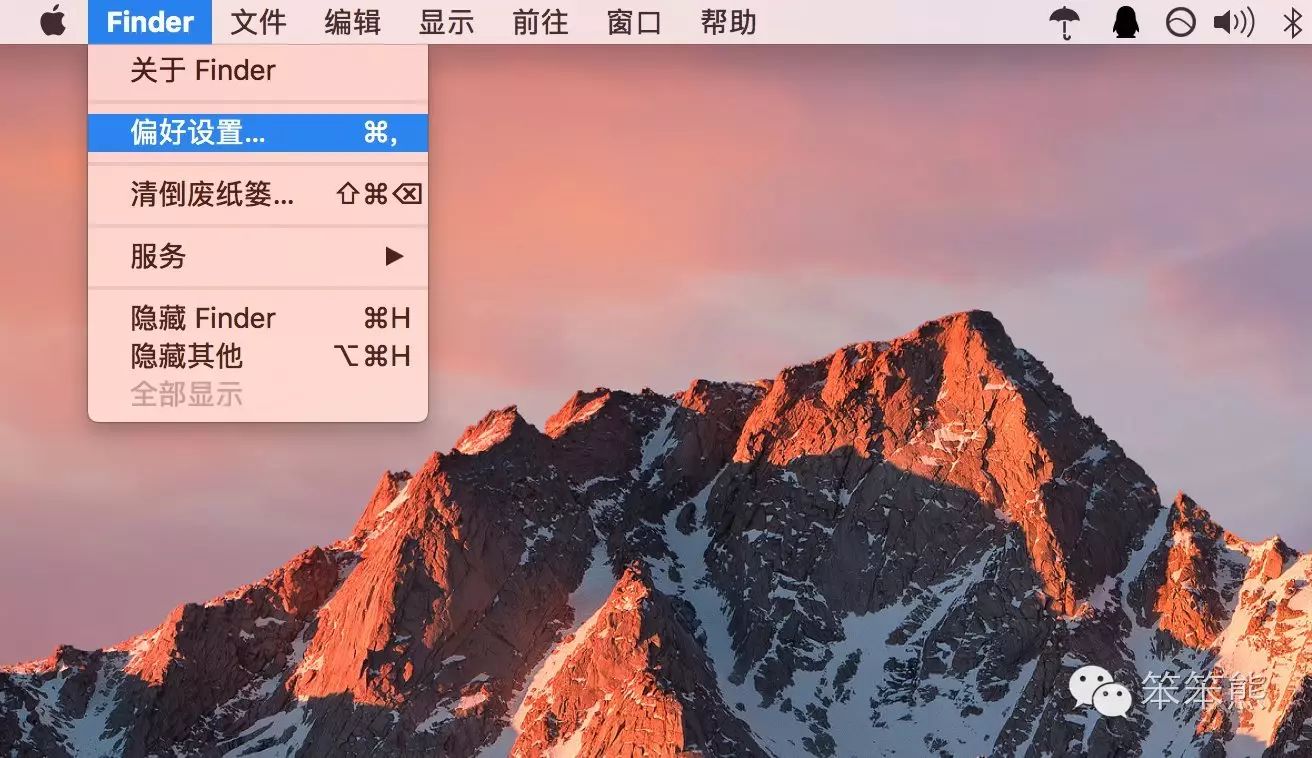Viewport: 1312px width, 758px height.
Task: Choose the highlighted 偏好设置... item
Action: pyautogui.click(x=198, y=132)
